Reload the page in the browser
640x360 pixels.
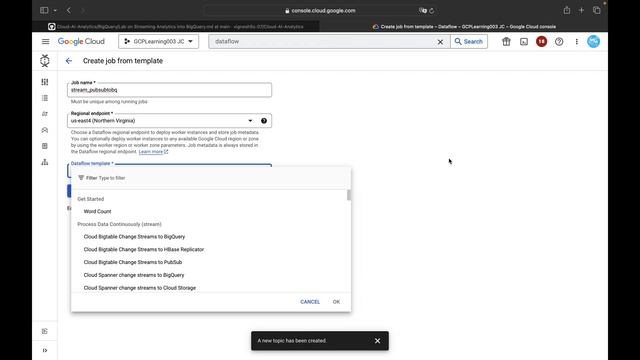pos(432,11)
